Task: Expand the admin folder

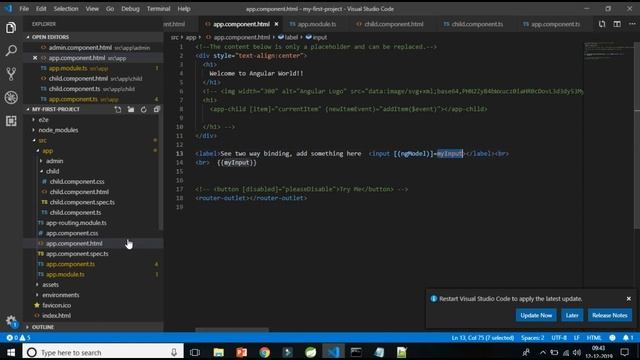Action: 54,161
